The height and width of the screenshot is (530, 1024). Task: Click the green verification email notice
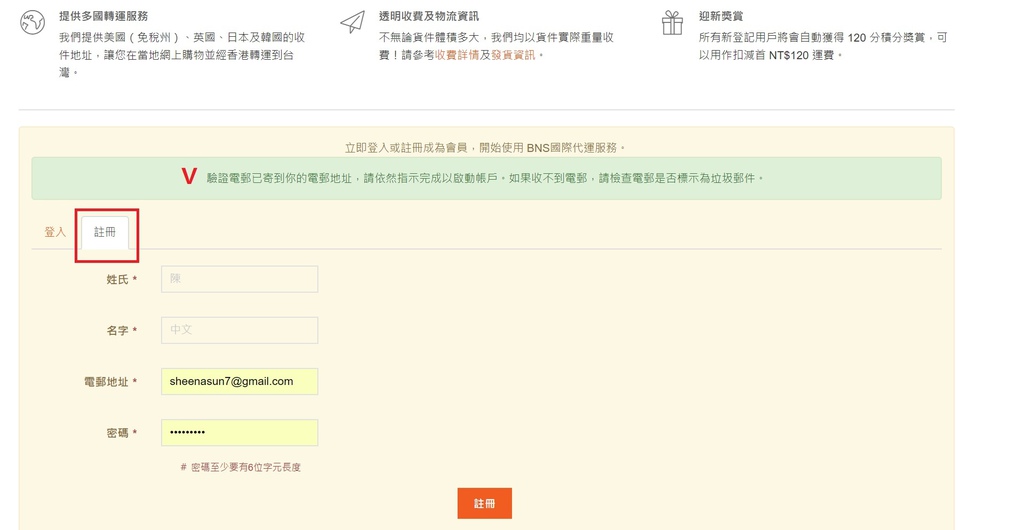[486, 178]
